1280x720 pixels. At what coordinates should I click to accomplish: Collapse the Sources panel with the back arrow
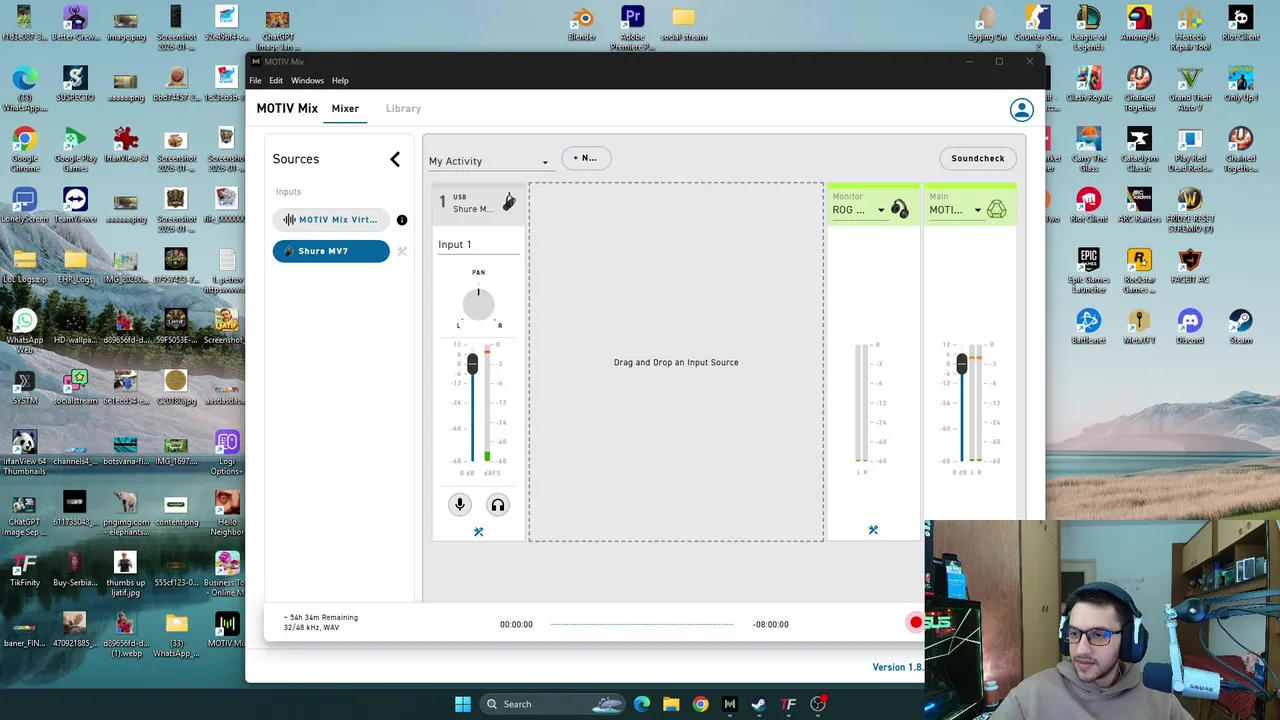click(x=395, y=159)
